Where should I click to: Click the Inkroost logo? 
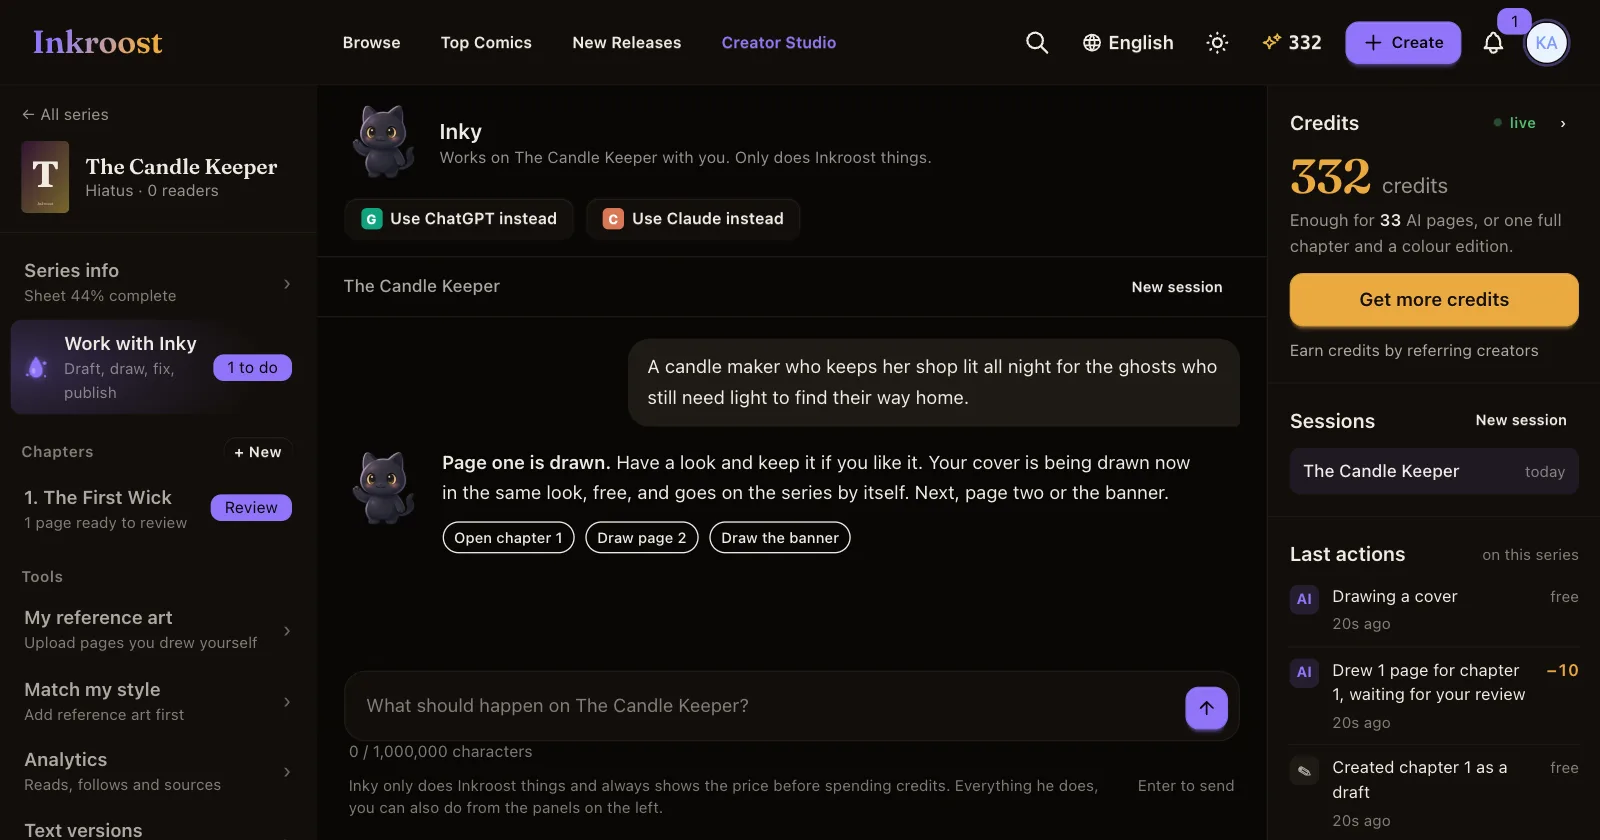pyautogui.click(x=97, y=42)
